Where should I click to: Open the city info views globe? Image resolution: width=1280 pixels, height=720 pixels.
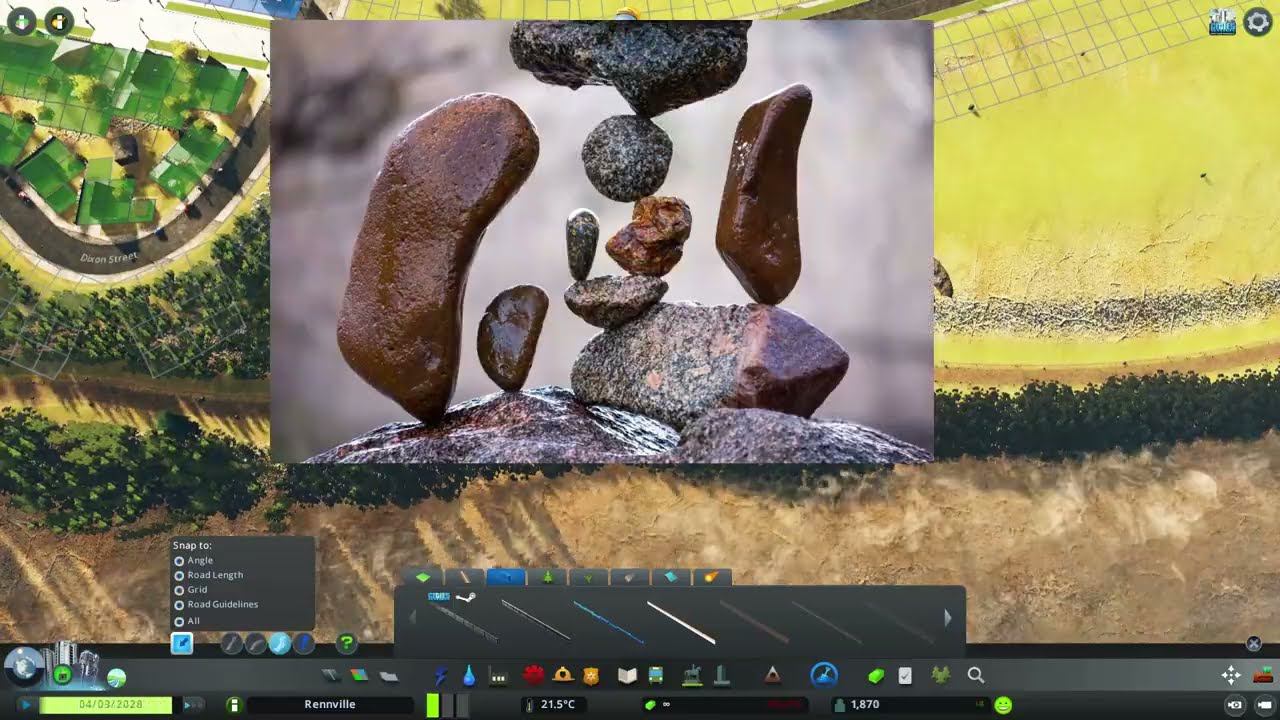coord(23,667)
